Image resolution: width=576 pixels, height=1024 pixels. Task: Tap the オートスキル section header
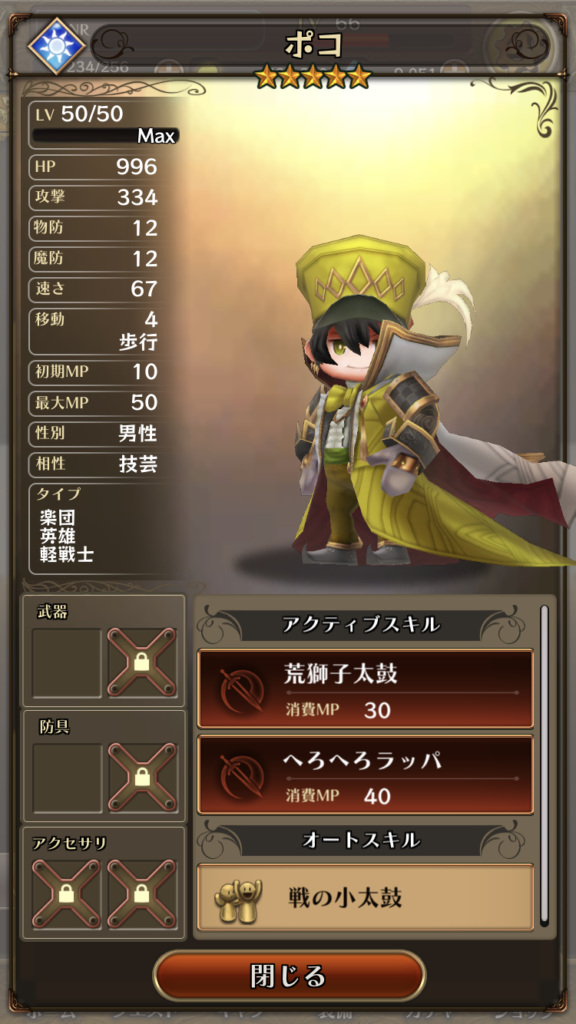[x=361, y=840]
